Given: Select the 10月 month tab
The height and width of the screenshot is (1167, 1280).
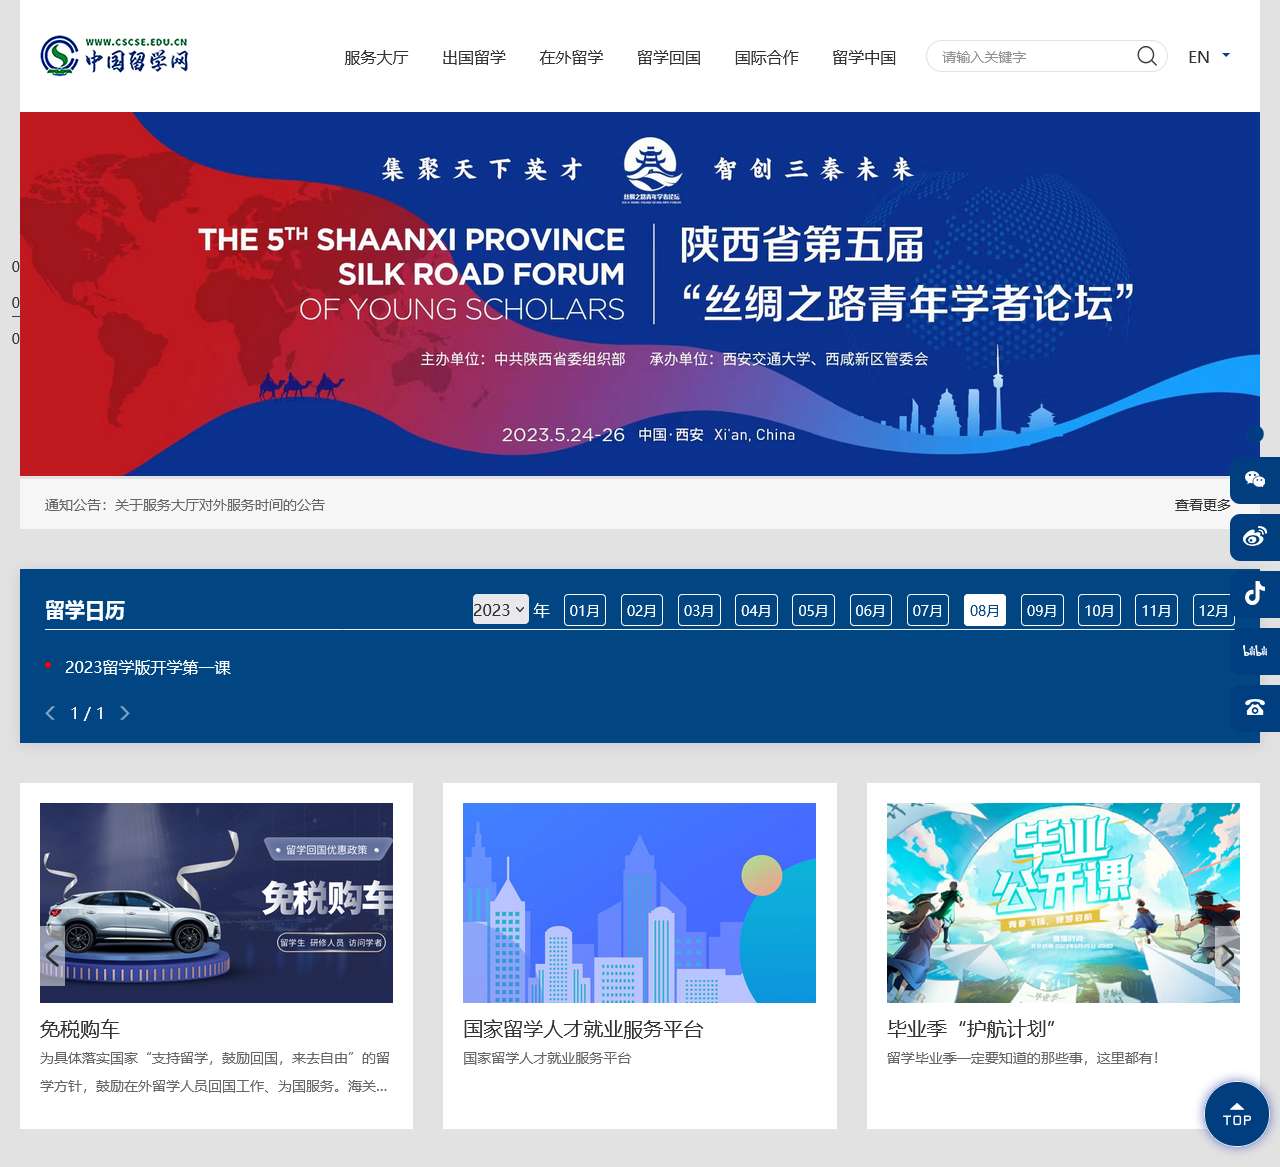Looking at the screenshot, I should click(x=1099, y=610).
